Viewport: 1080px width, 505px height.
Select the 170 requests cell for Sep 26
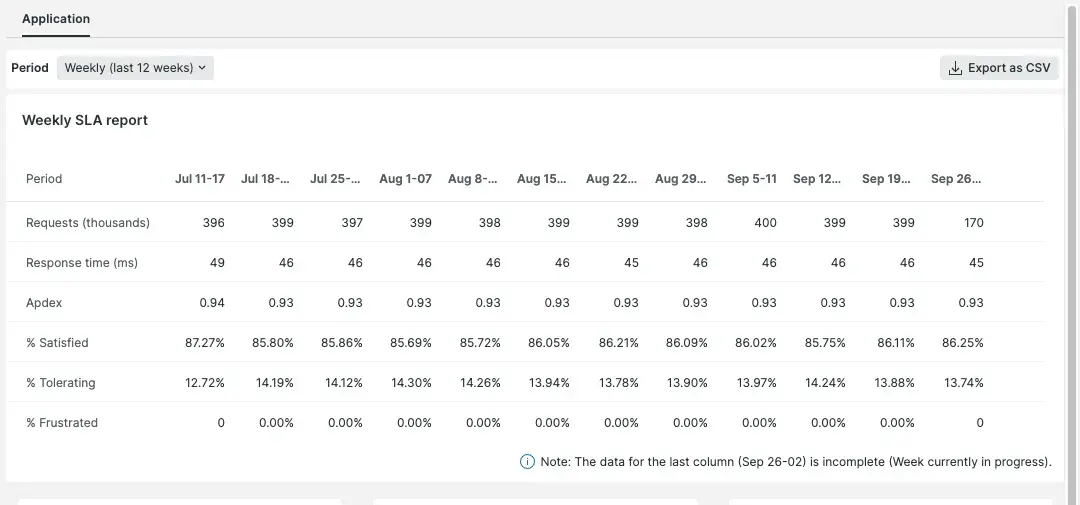click(x=974, y=223)
